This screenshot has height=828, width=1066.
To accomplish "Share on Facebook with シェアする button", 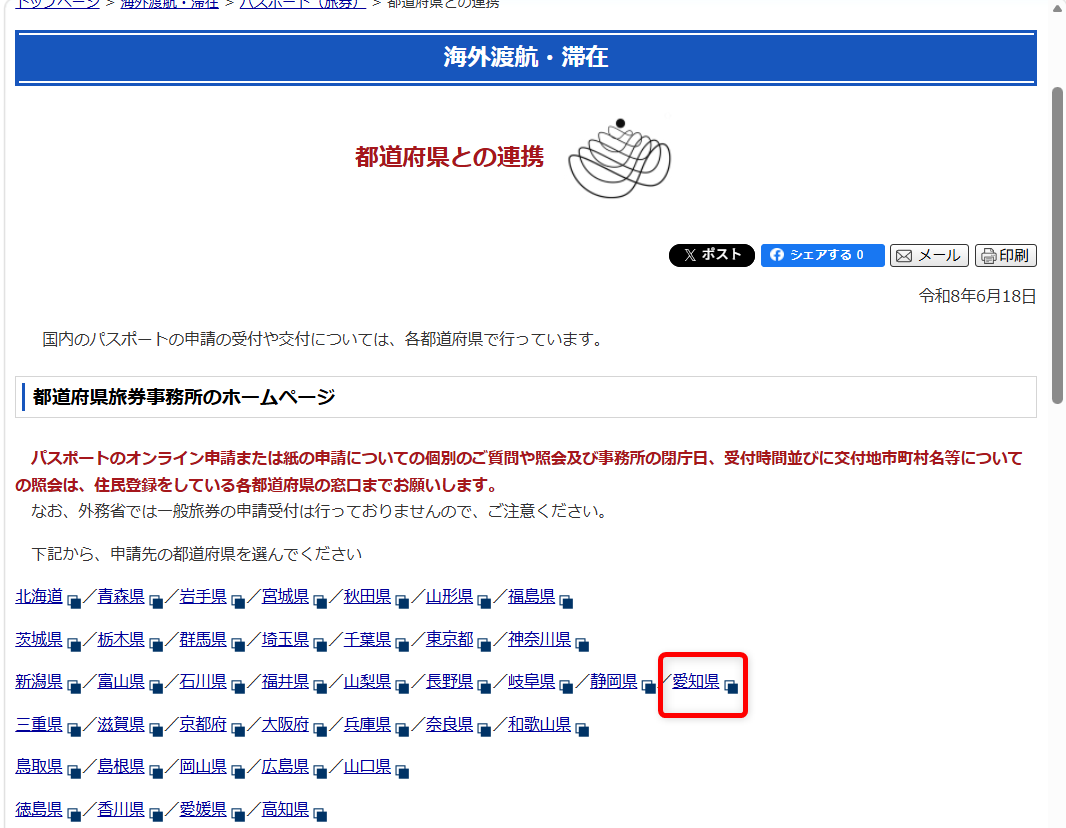I will pyautogui.click(x=823, y=255).
